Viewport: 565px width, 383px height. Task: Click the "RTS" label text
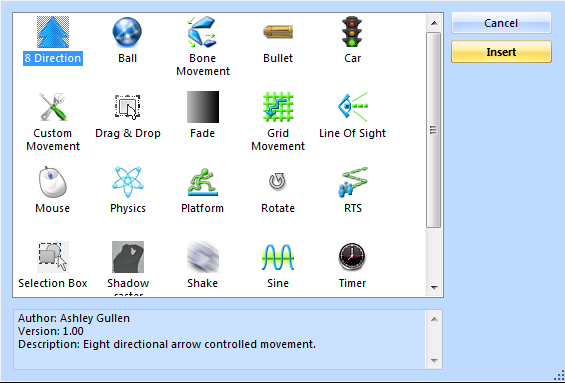pyautogui.click(x=353, y=208)
